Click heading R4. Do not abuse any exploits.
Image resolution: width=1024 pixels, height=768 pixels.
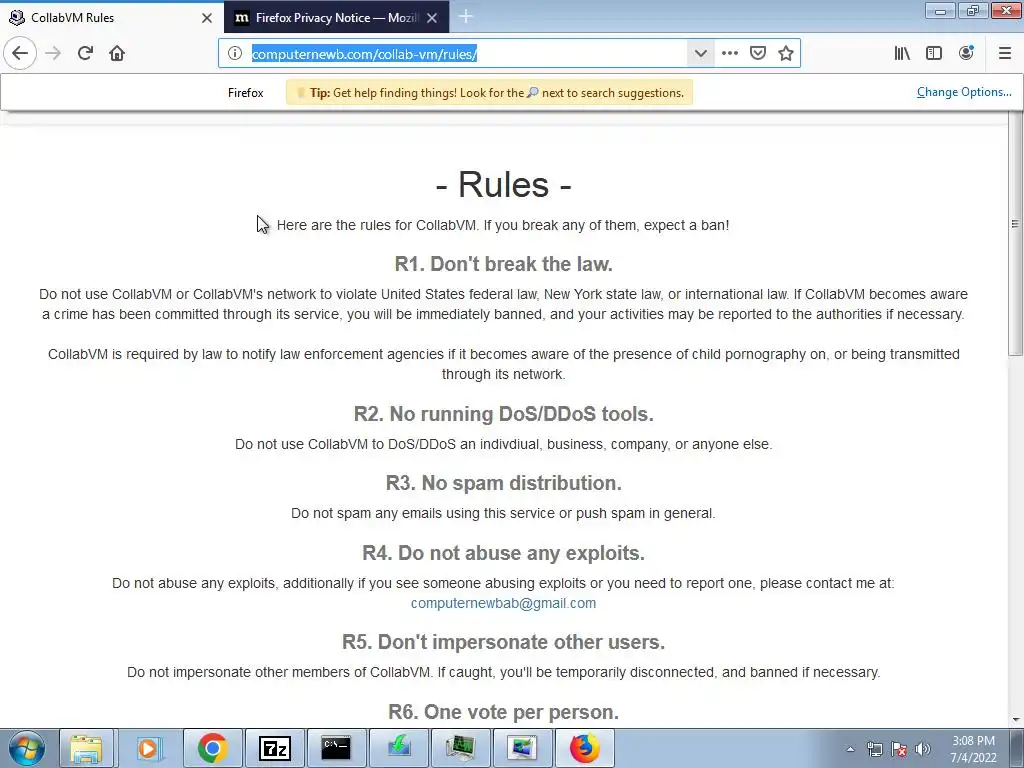504,553
